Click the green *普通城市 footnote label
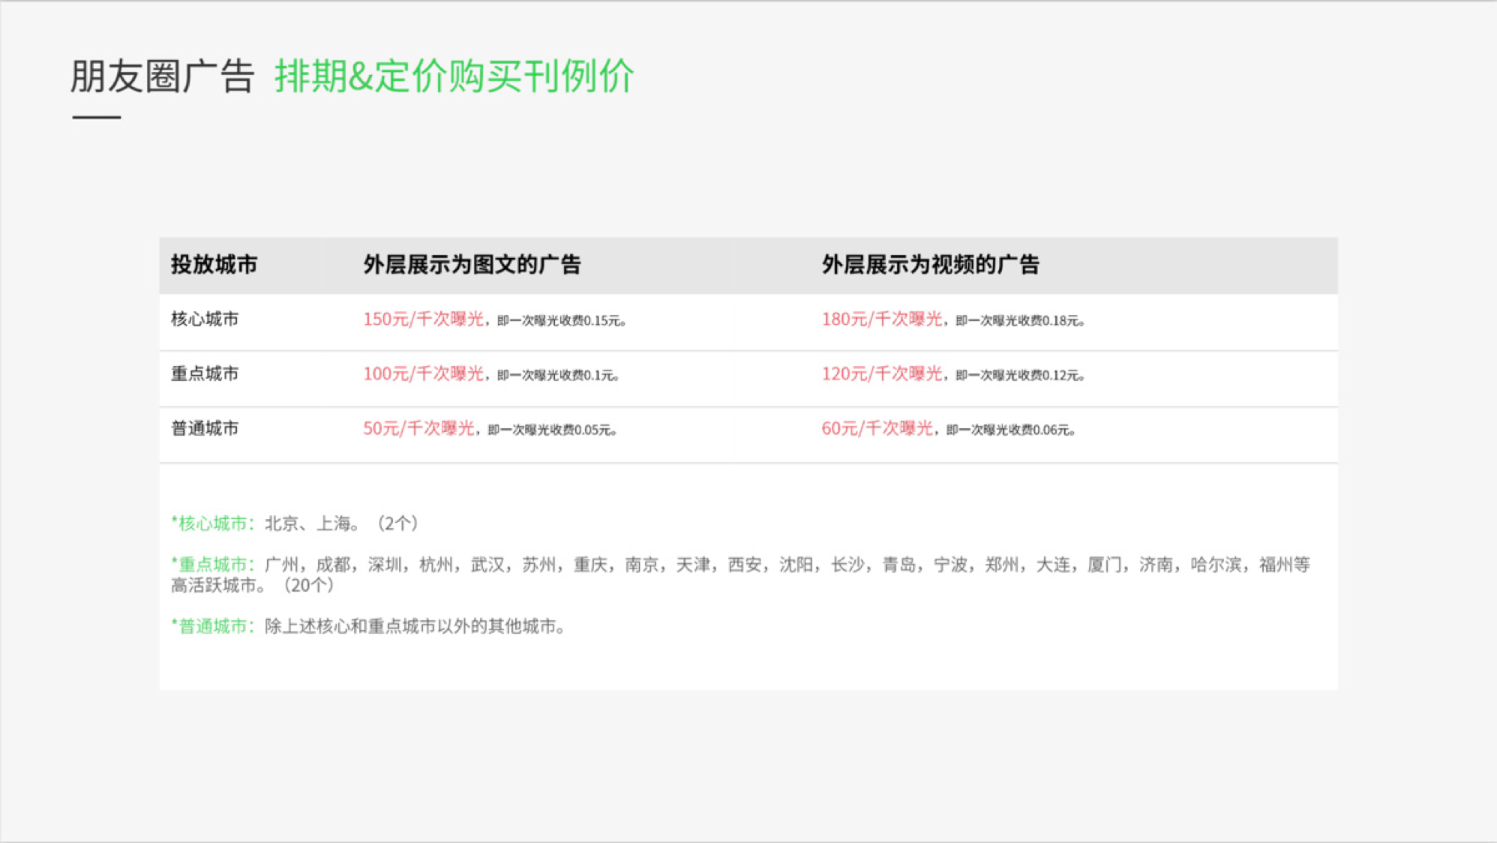 coord(213,627)
